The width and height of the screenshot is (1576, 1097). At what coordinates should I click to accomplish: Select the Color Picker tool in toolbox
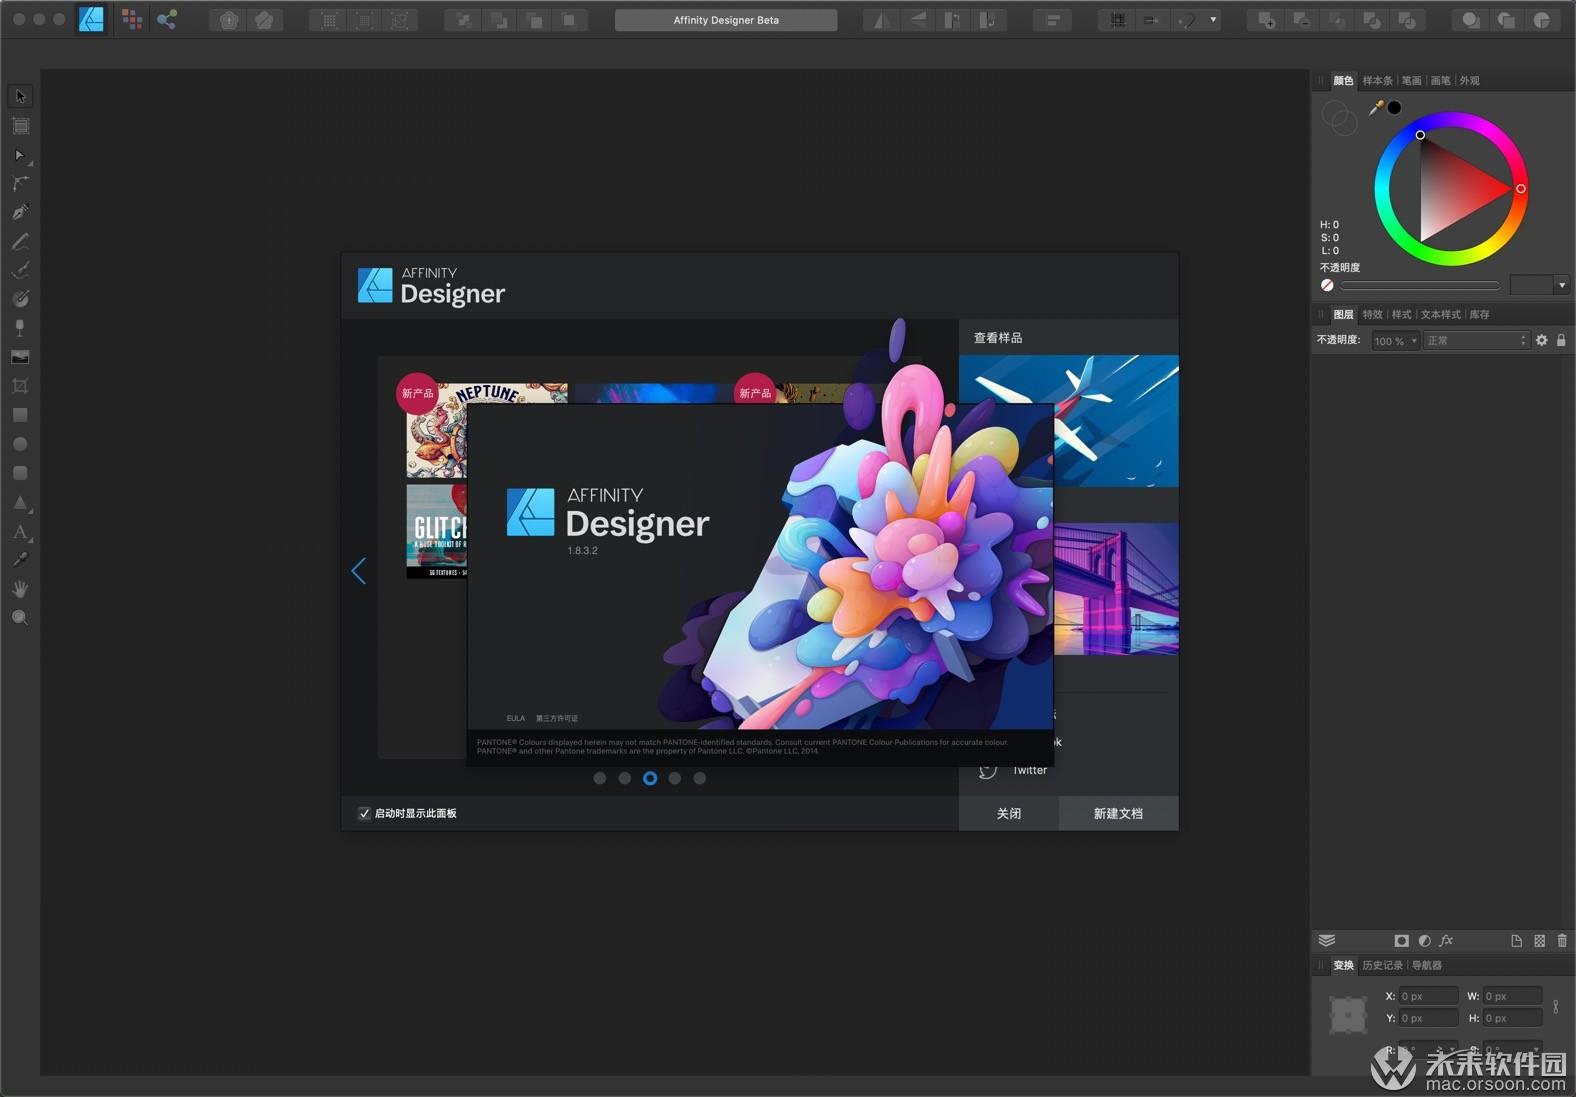pyautogui.click(x=20, y=560)
